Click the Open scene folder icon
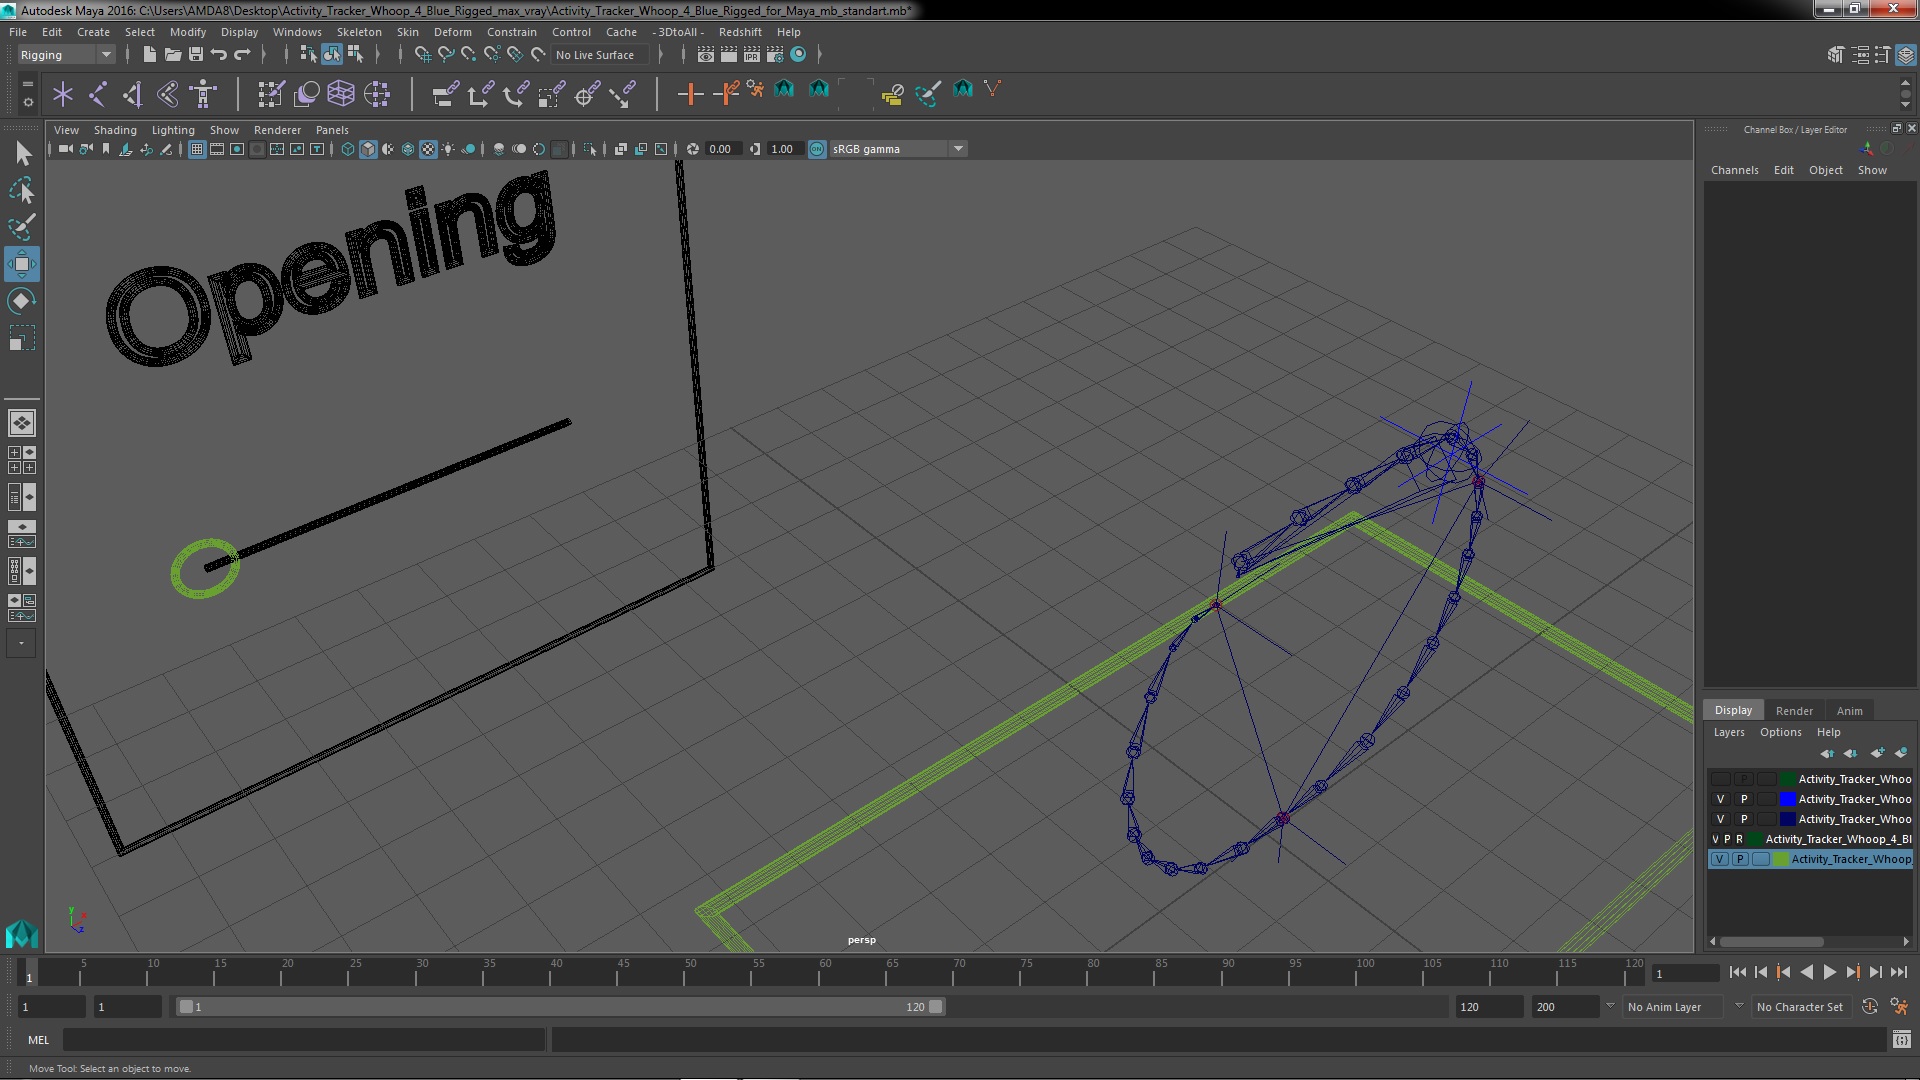Image resolution: width=1920 pixels, height=1080 pixels. tap(172, 54)
